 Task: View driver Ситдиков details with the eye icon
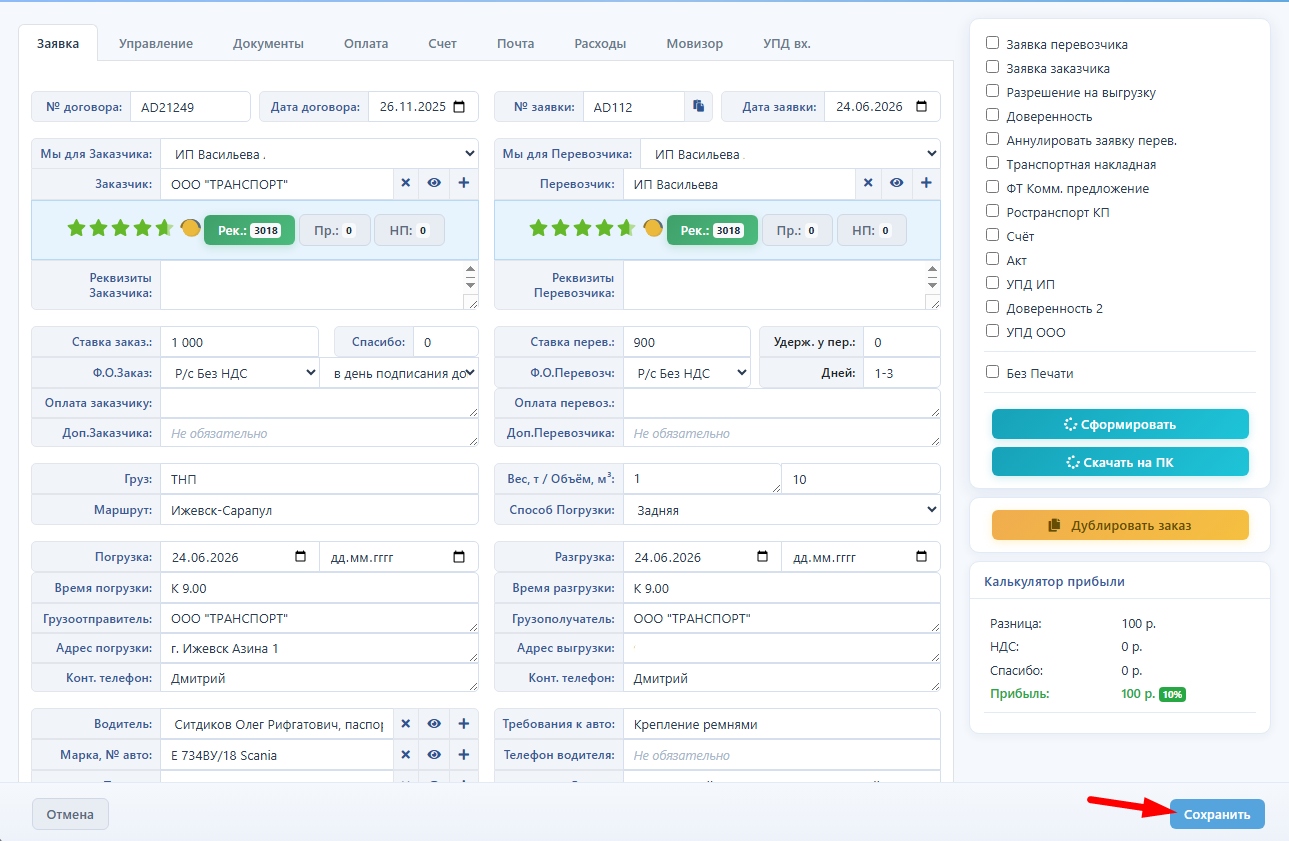435,724
